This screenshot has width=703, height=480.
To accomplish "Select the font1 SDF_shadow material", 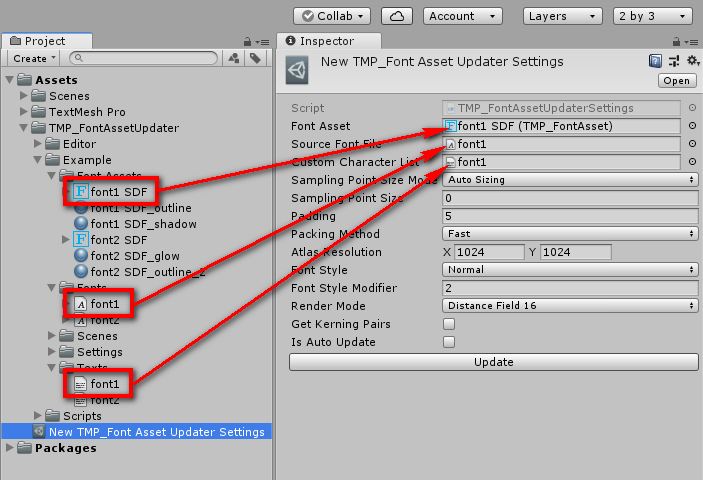I will coord(135,224).
